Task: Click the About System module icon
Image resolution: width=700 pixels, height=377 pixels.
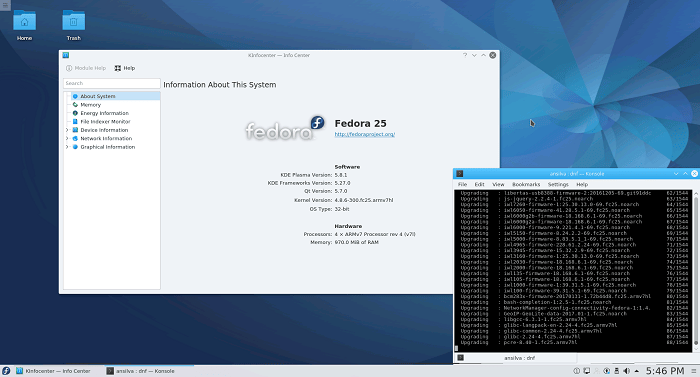Action: 75,96
